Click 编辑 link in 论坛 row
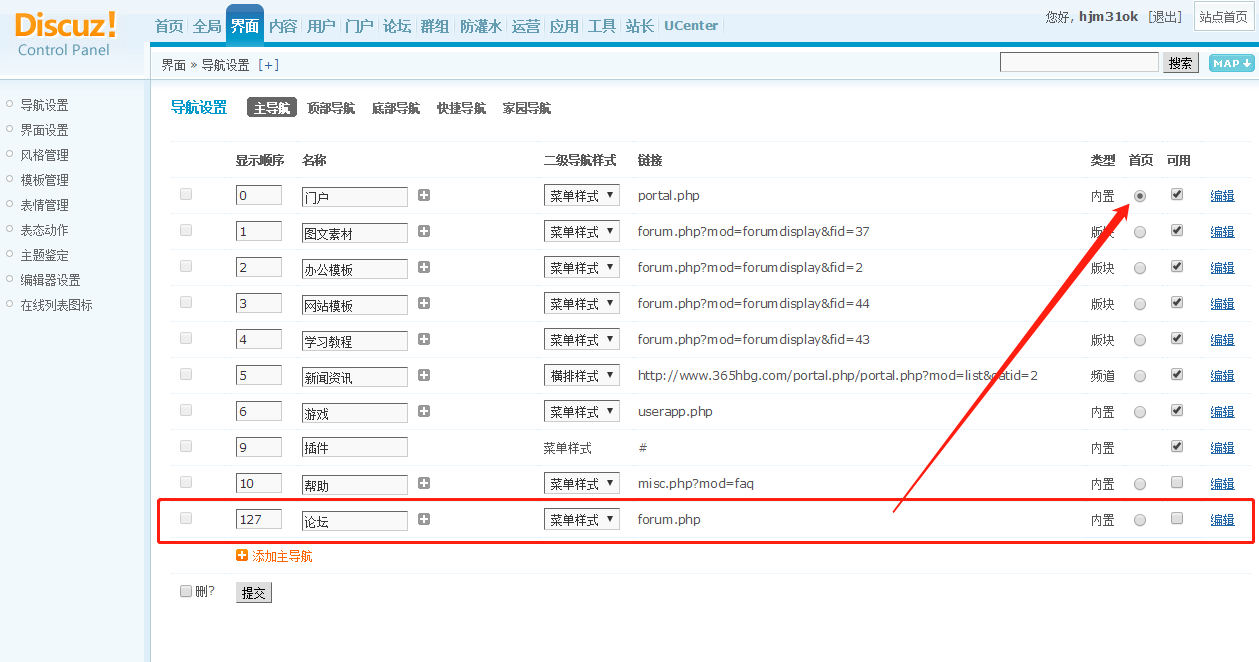 coord(1222,520)
